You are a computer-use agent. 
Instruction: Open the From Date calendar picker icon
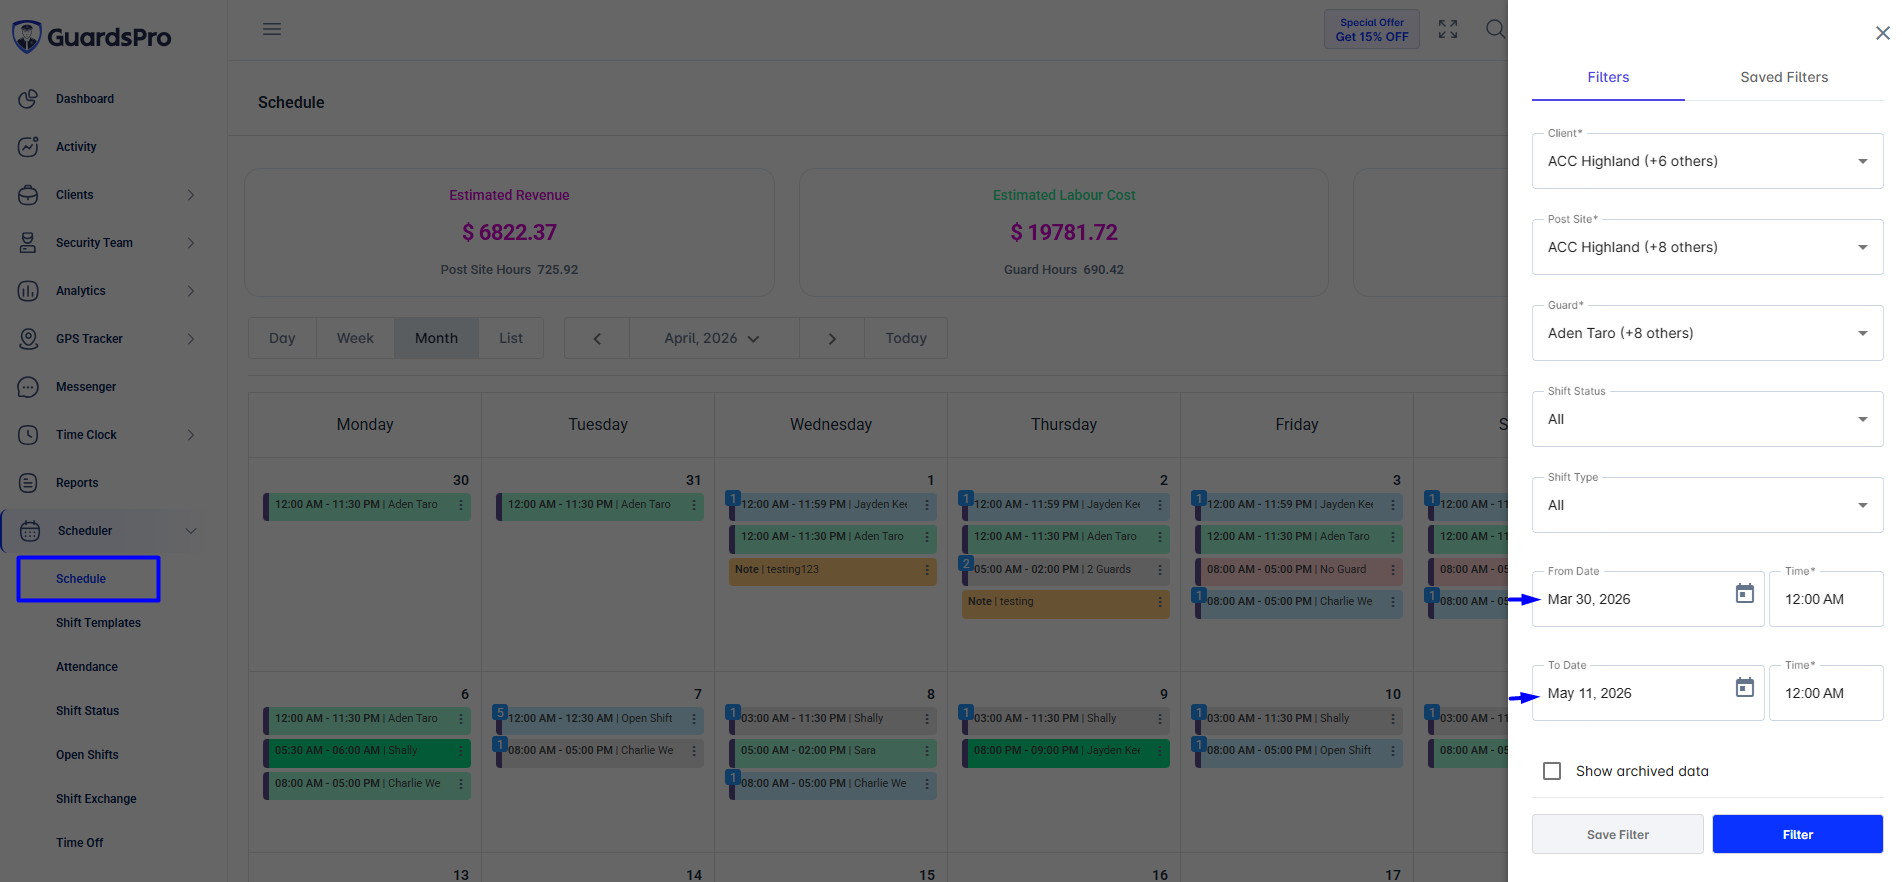point(1744,594)
